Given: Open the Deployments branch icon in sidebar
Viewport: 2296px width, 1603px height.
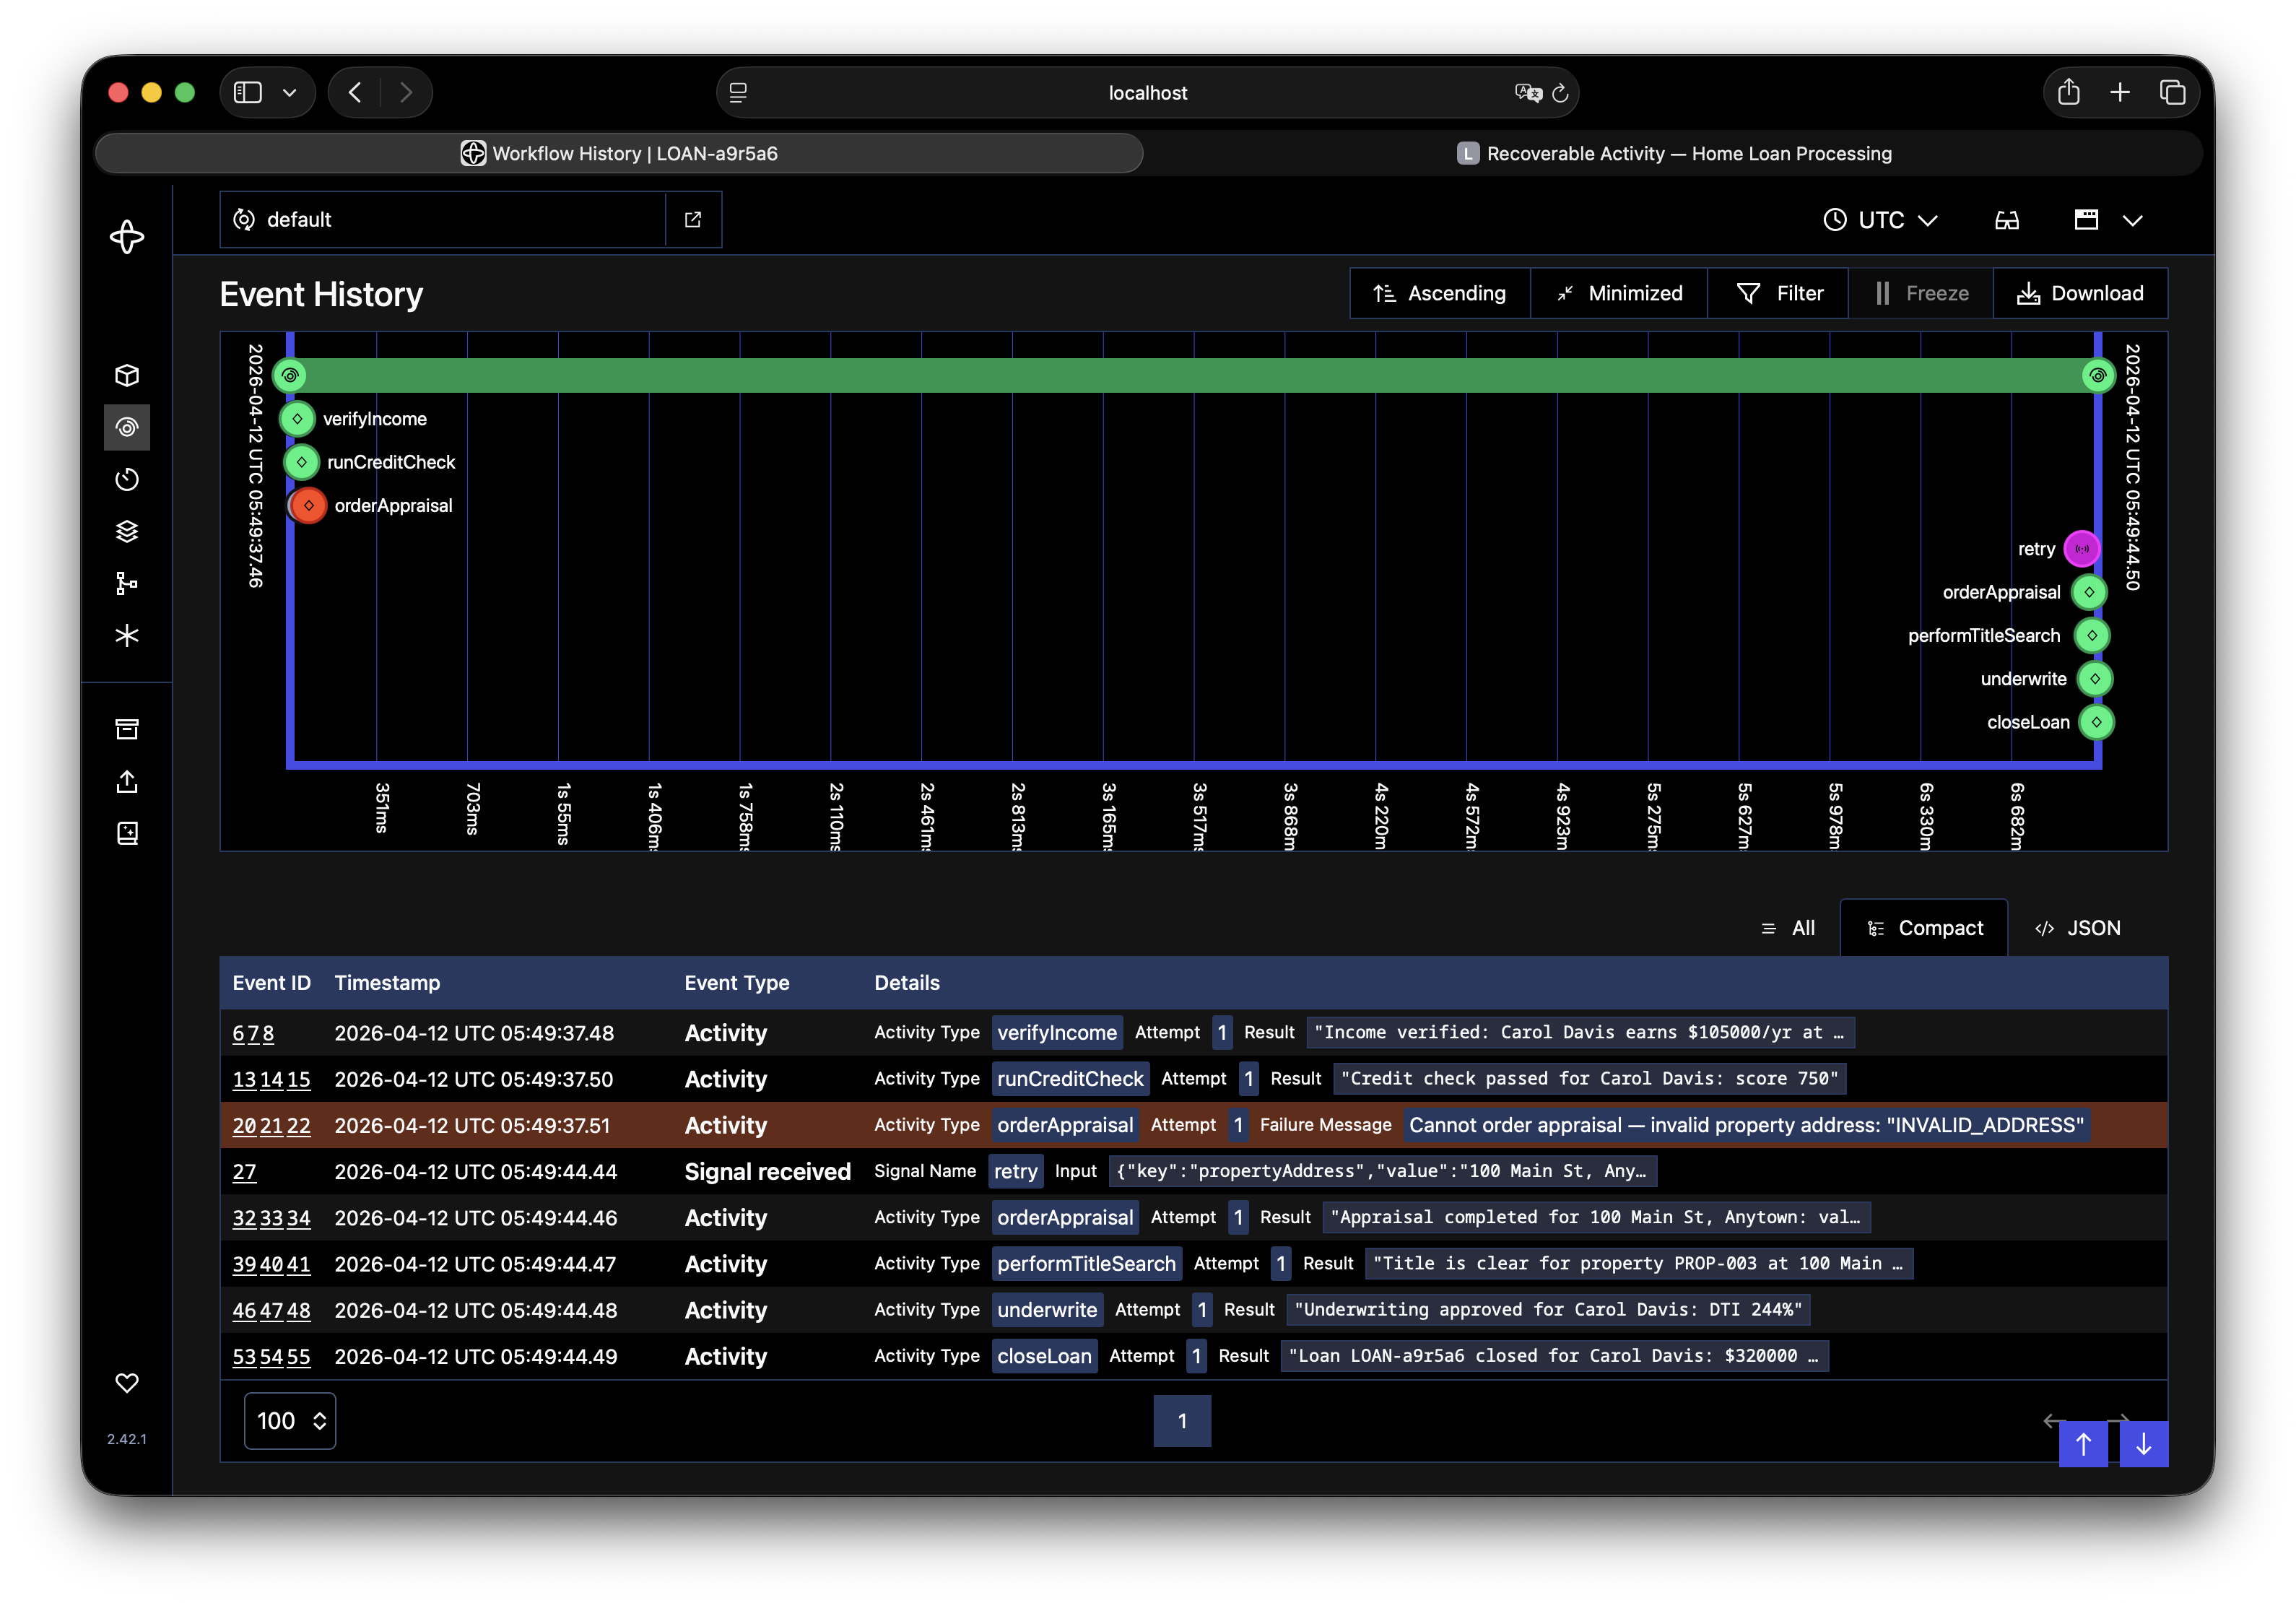Looking at the screenshot, I should point(127,583).
